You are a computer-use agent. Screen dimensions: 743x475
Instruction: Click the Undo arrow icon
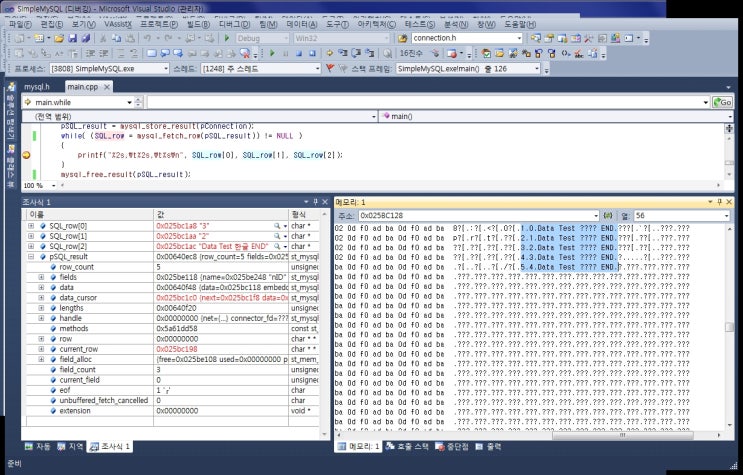point(147,38)
